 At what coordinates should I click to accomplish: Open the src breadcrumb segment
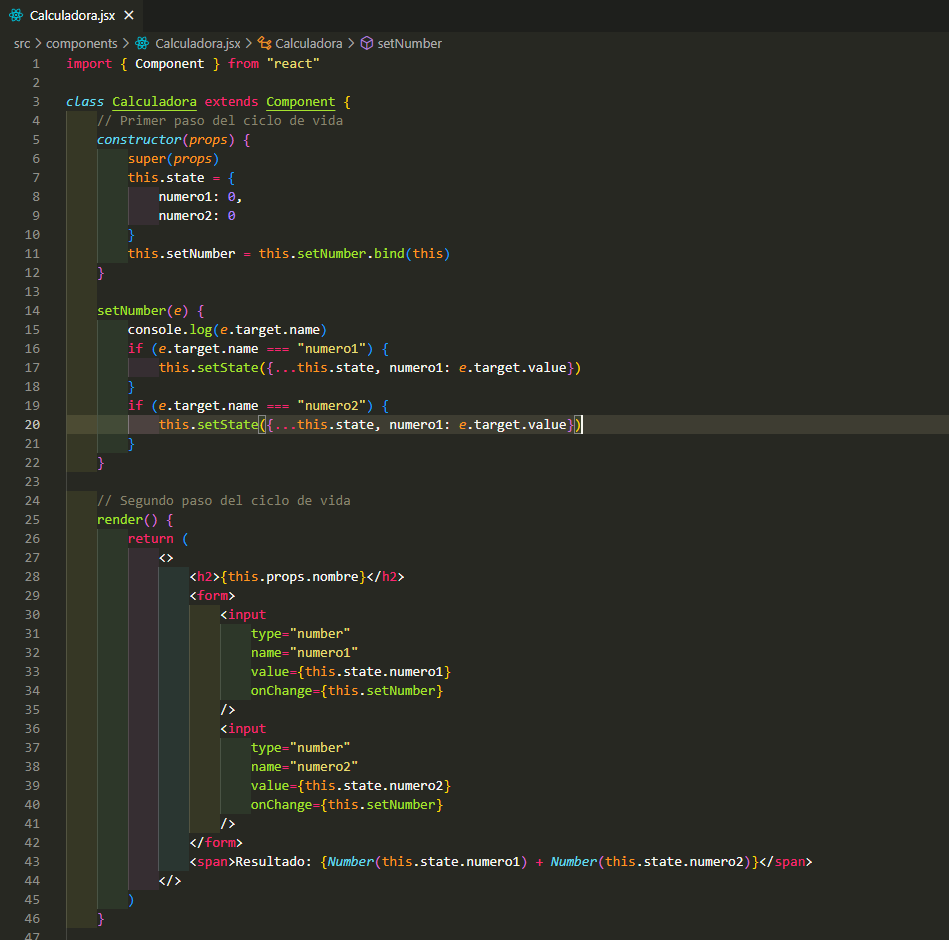(x=22, y=43)
